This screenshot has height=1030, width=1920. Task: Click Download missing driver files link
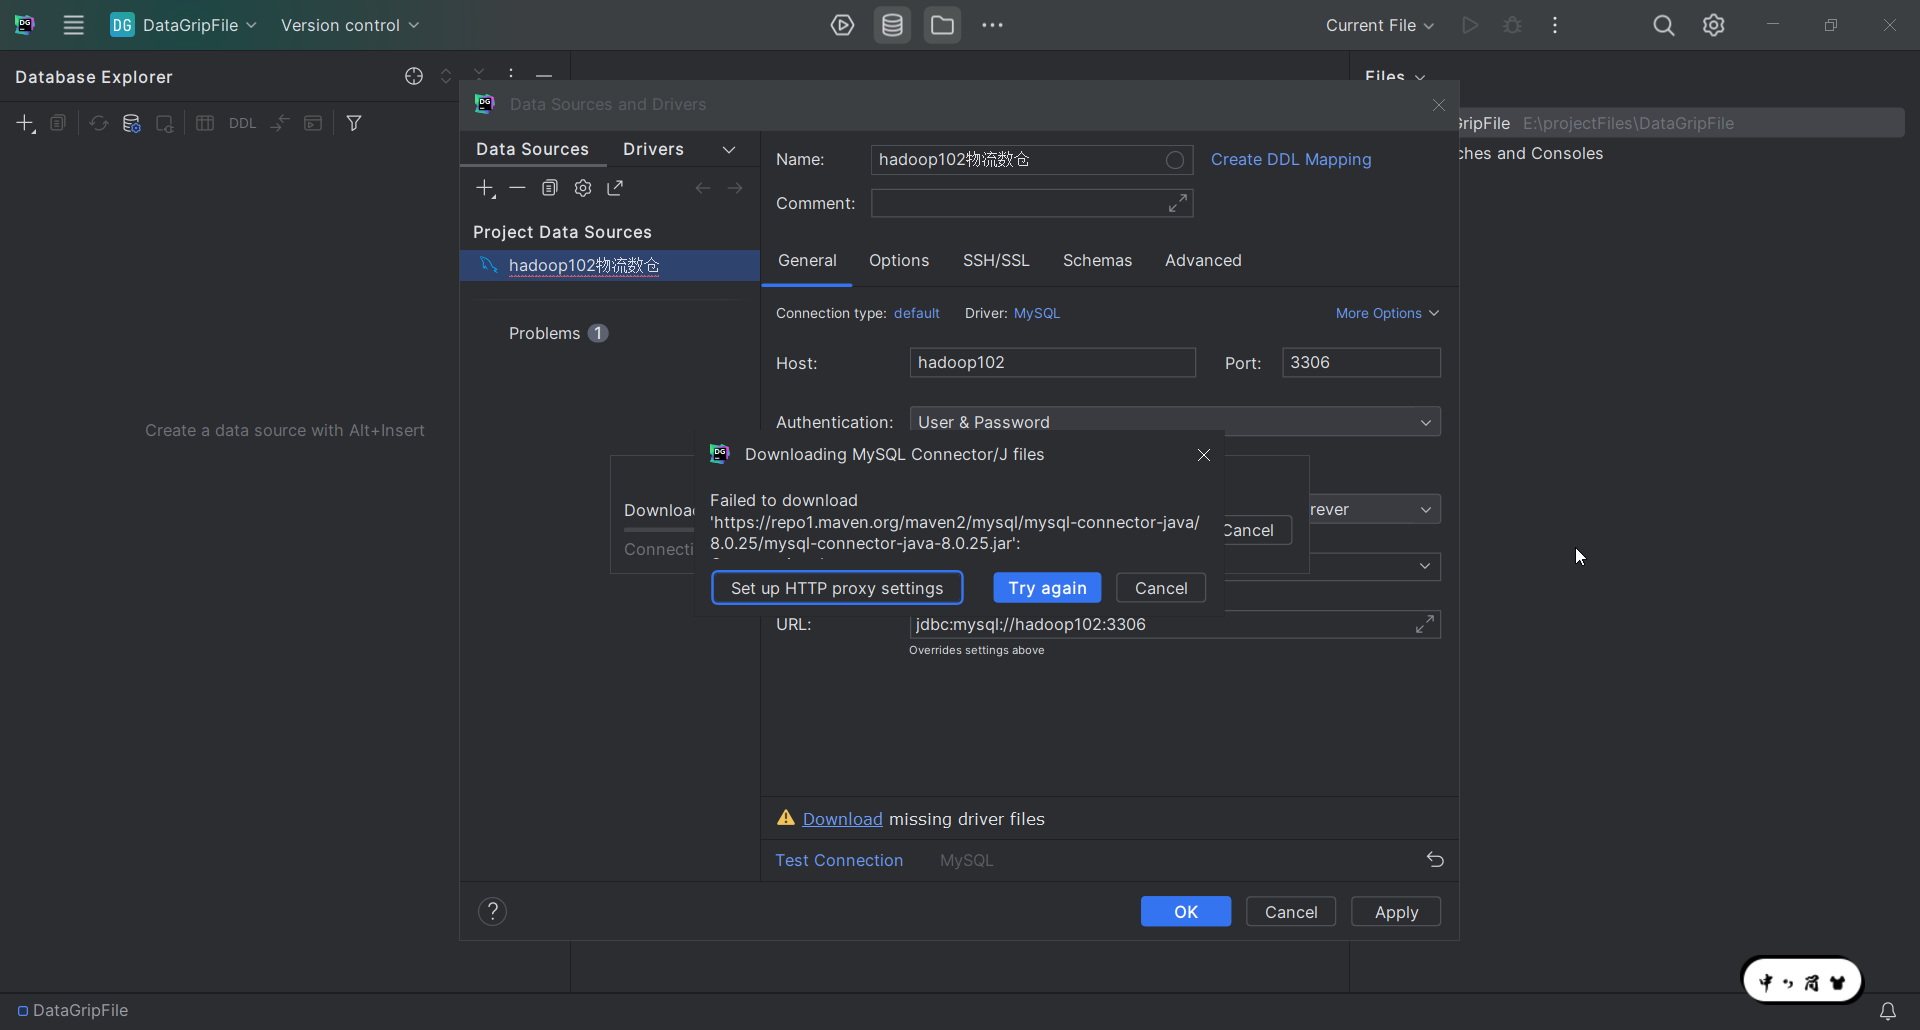(842, 819)
